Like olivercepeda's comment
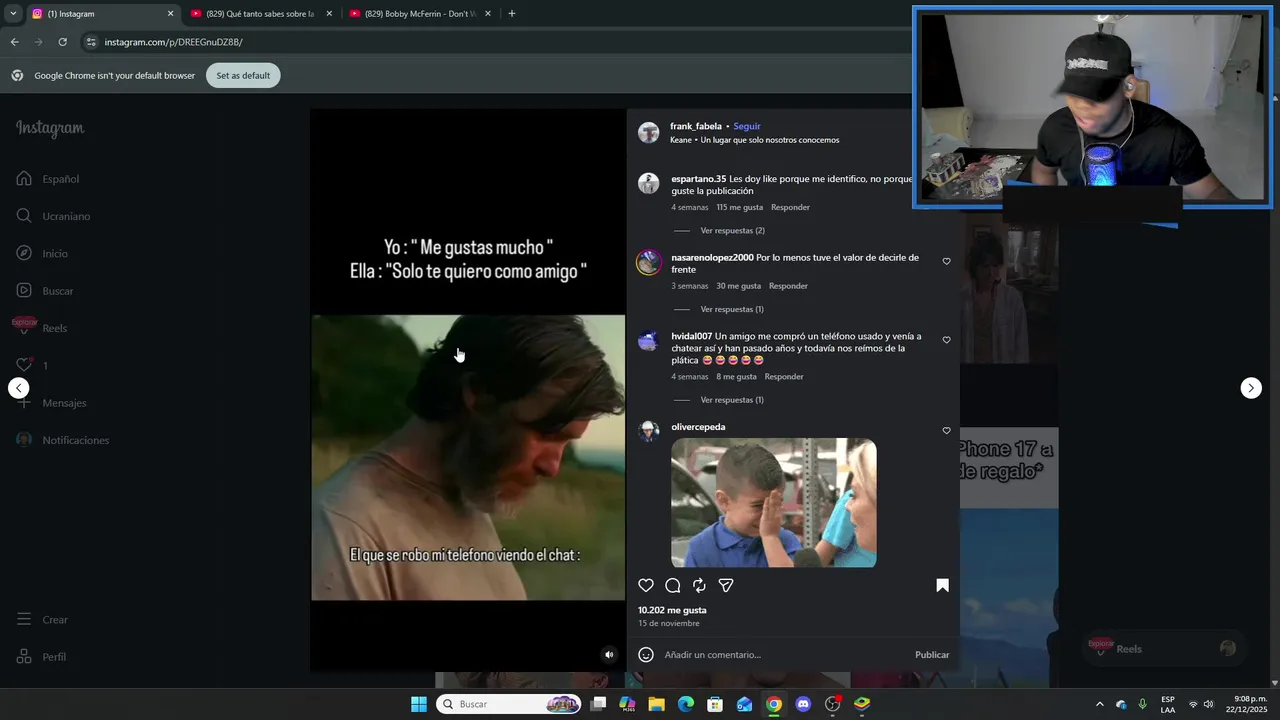 [946, 431]
